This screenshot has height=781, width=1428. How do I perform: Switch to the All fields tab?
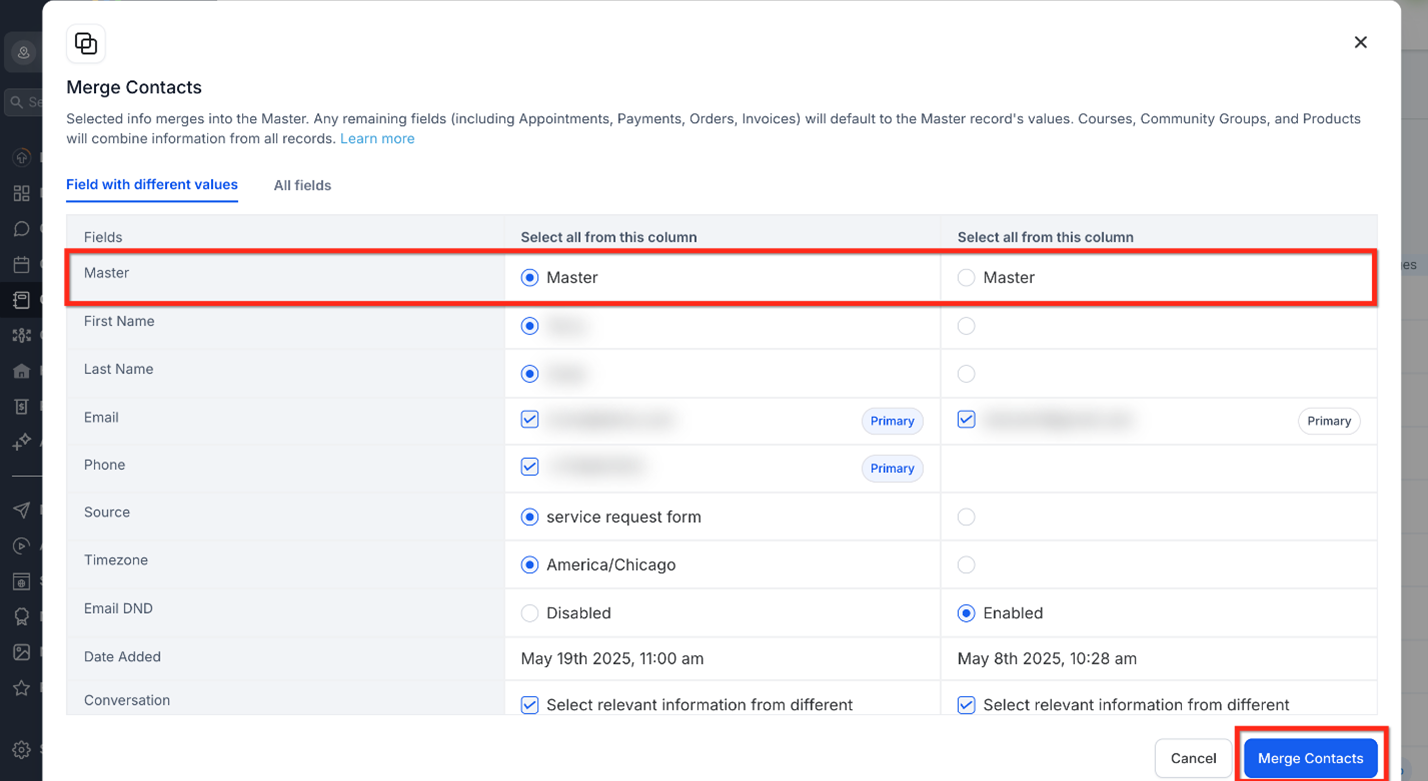point(302,185)
